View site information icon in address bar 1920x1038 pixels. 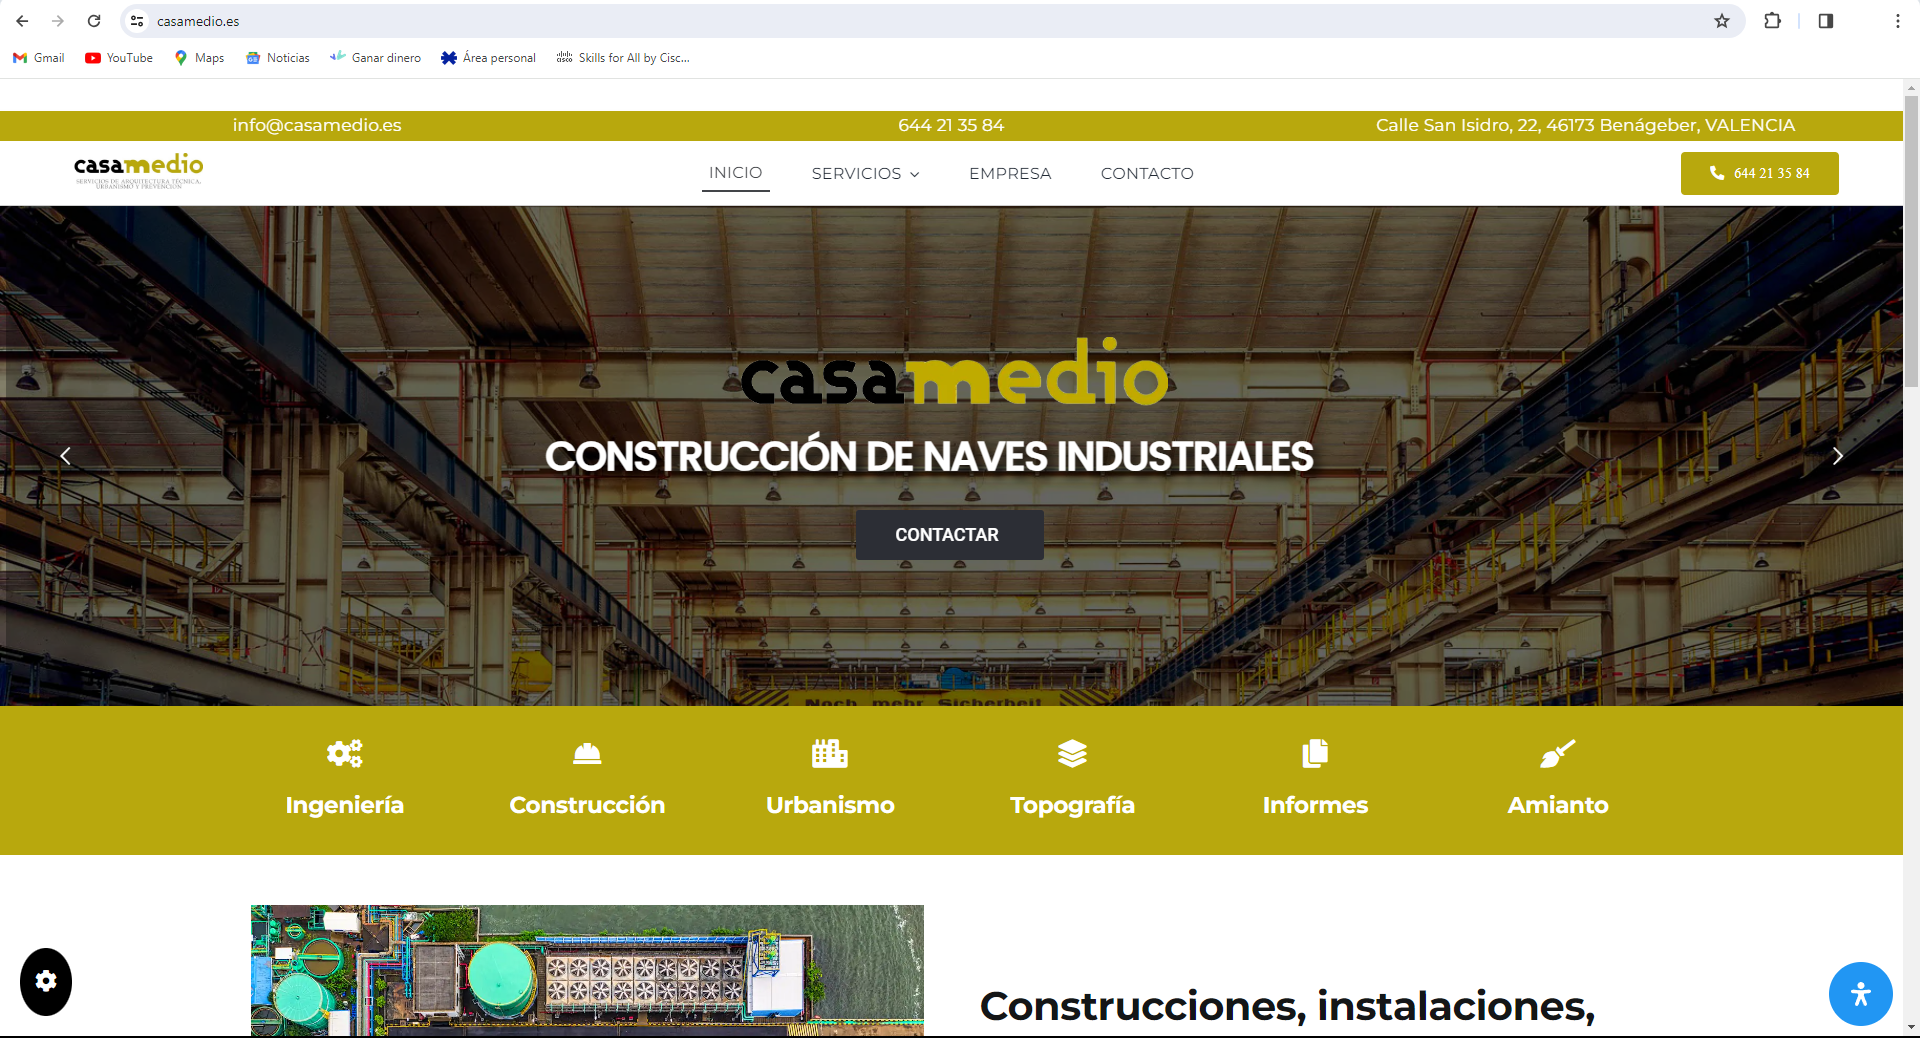[x=137, y=21]
